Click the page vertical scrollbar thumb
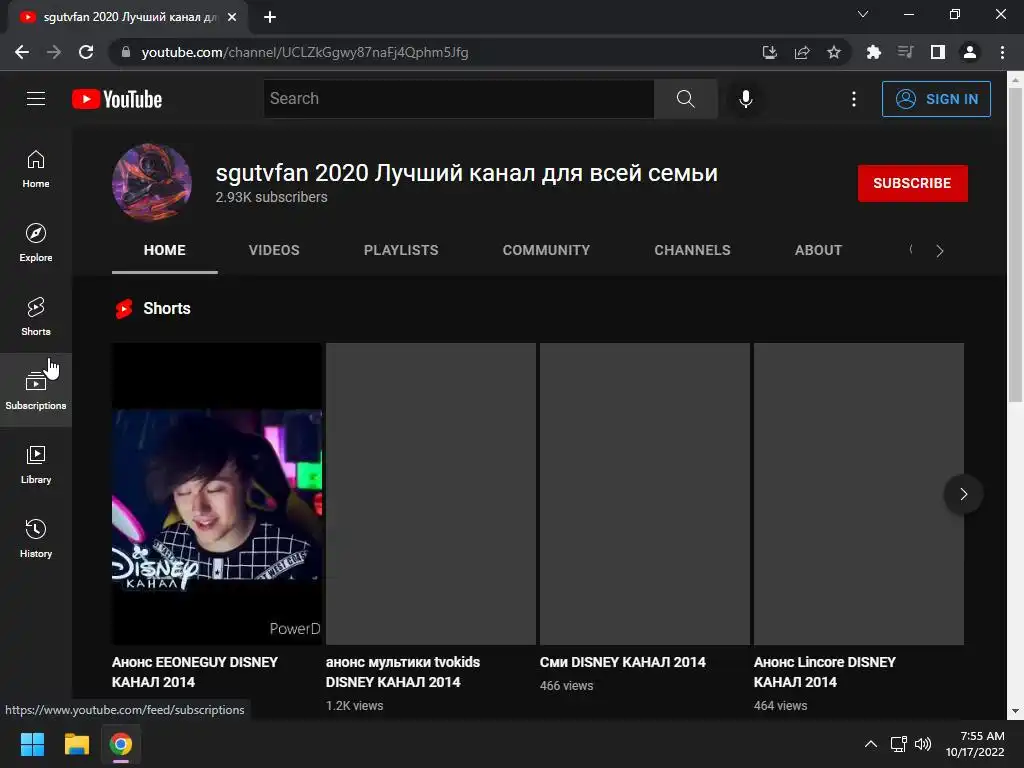The width and height of the screenshot is (1024, 768). (x=1015, y=245)
